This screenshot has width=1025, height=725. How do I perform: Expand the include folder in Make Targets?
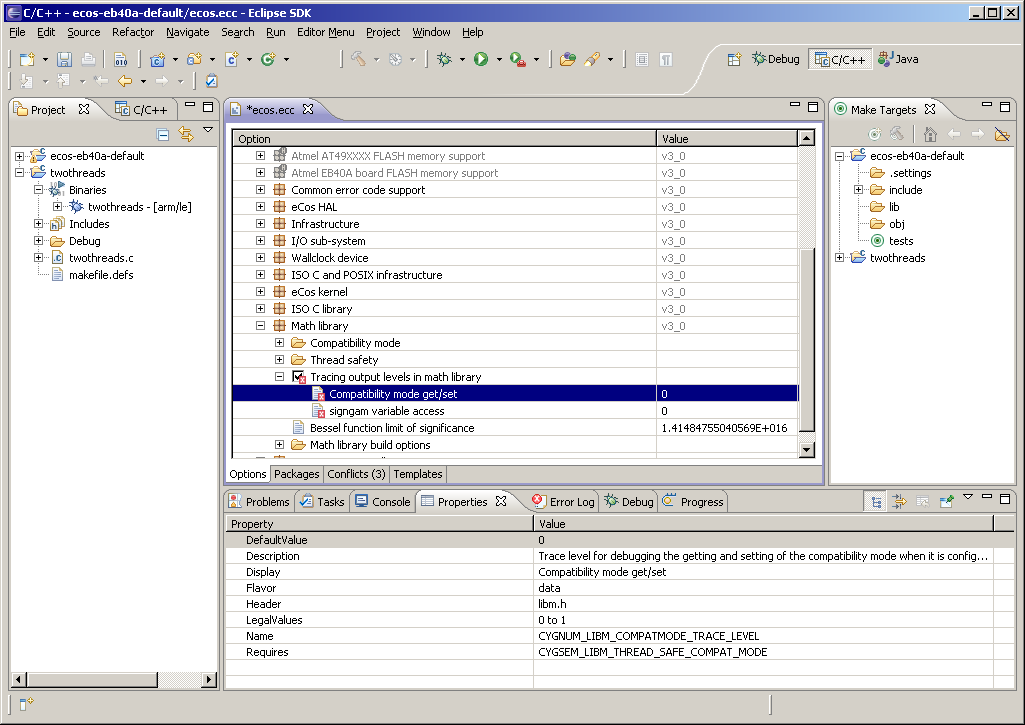pyautogui.click(x=858, y=190)
